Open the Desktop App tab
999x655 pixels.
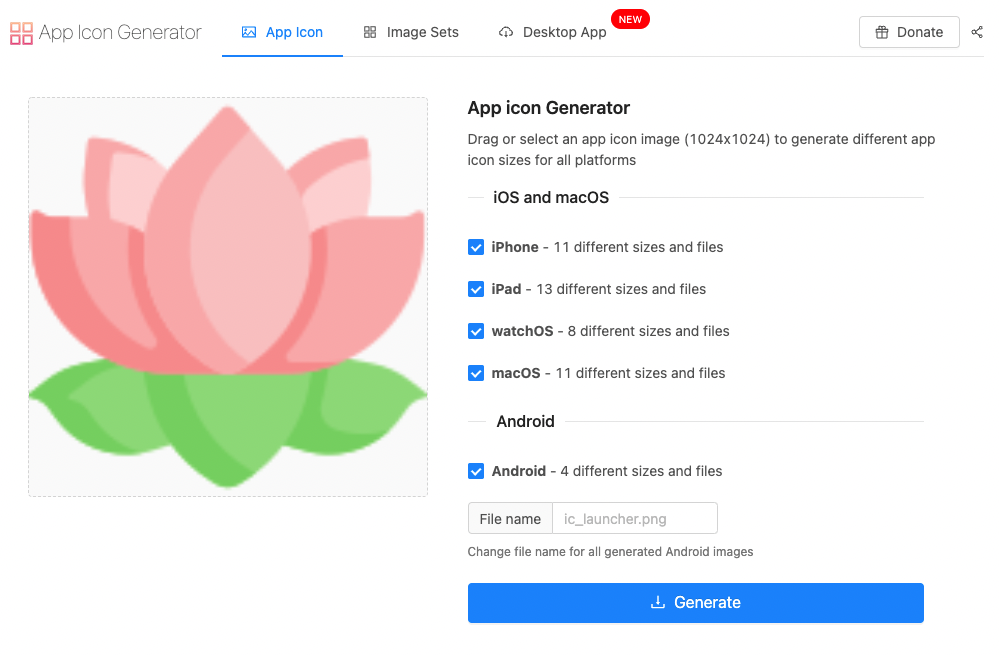coord(552,32)
